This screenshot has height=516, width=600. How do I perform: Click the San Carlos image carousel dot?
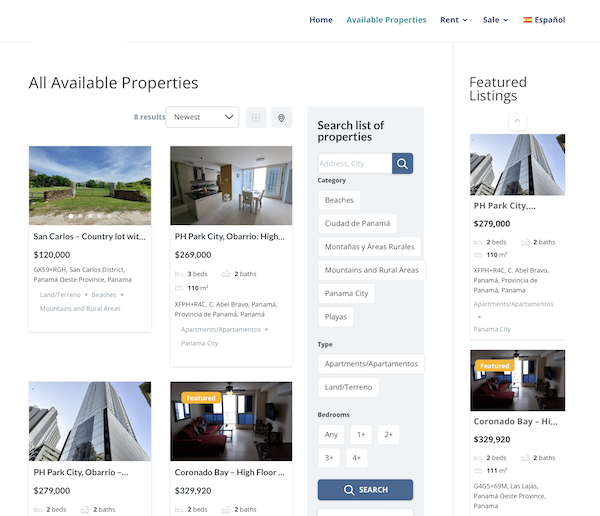click(70, 216)
